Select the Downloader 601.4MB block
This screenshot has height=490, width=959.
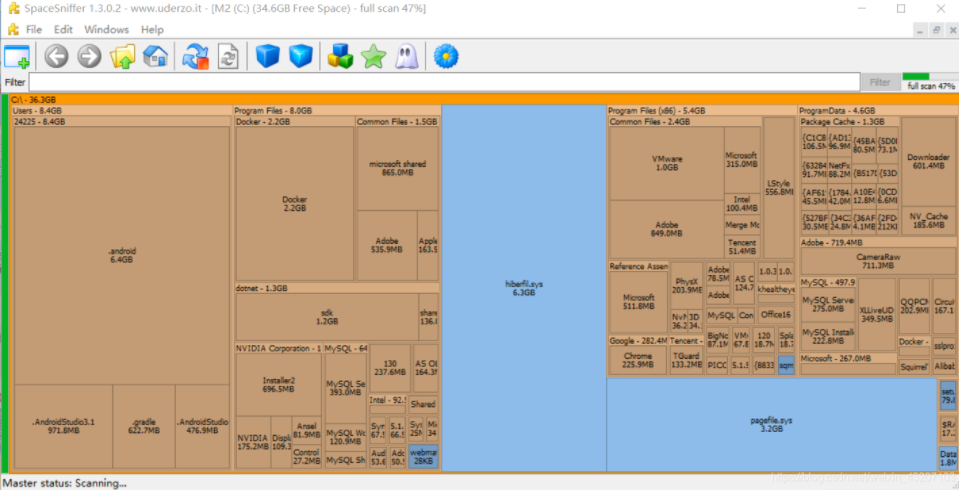(928, 161)
